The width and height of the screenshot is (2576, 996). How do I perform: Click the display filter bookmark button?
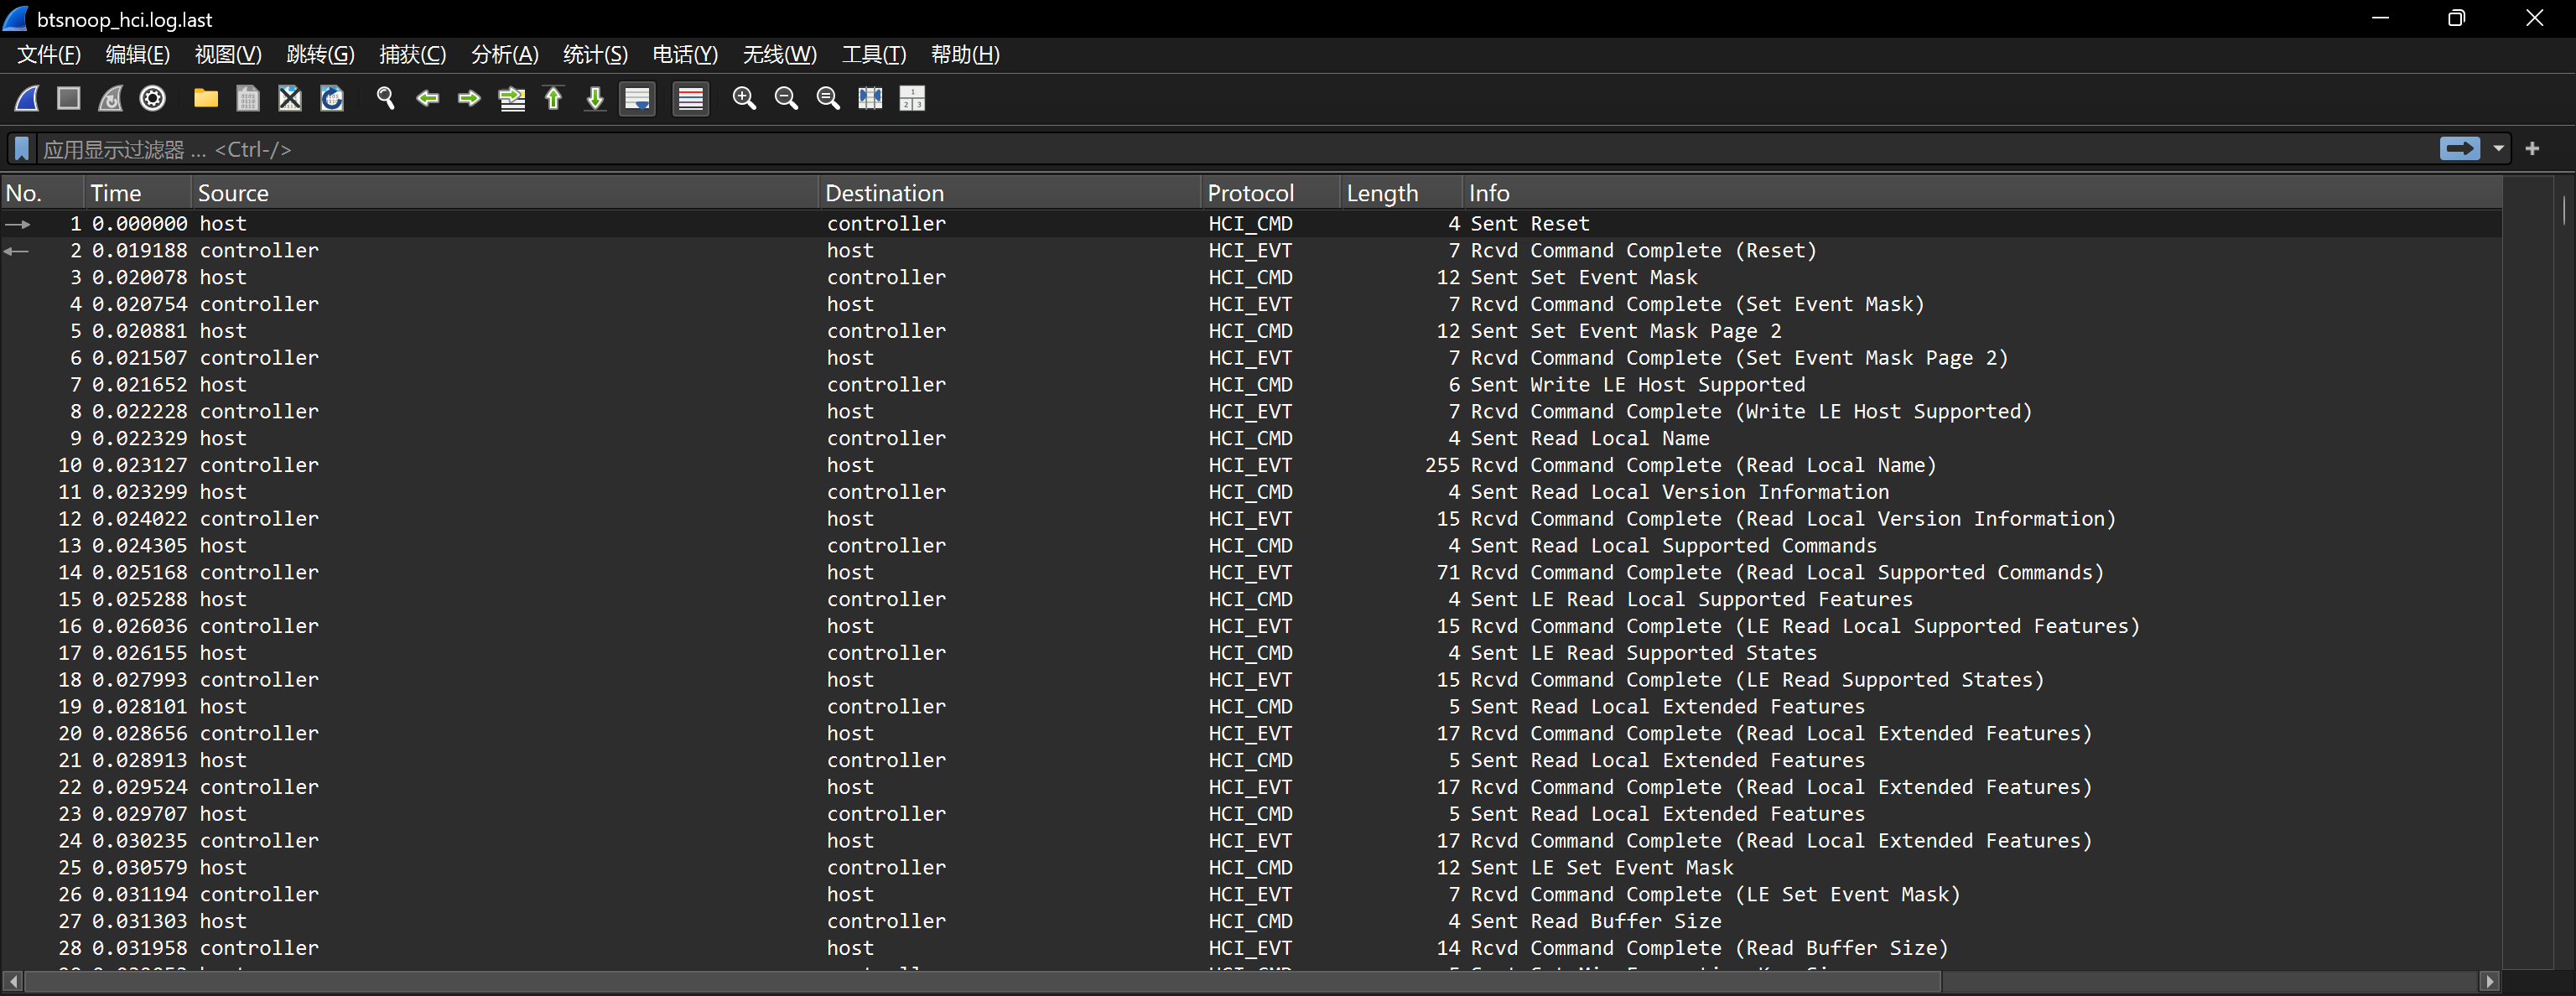point(21,149)
